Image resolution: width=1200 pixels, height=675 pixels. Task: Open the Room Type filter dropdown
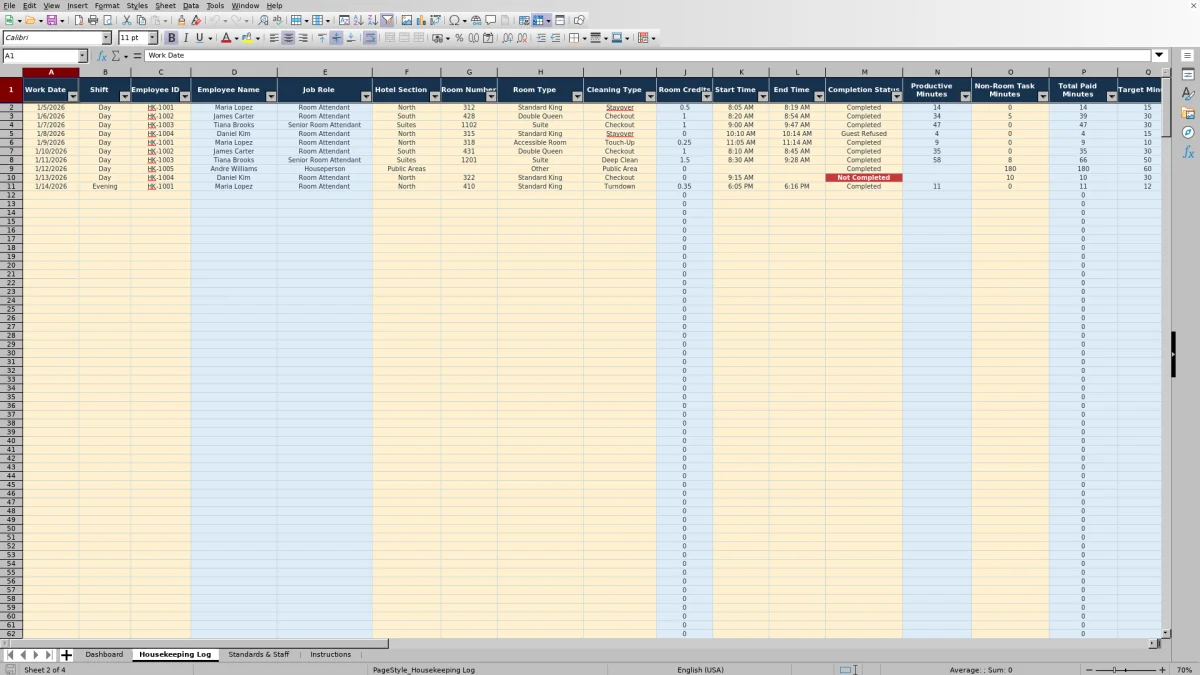578,97
